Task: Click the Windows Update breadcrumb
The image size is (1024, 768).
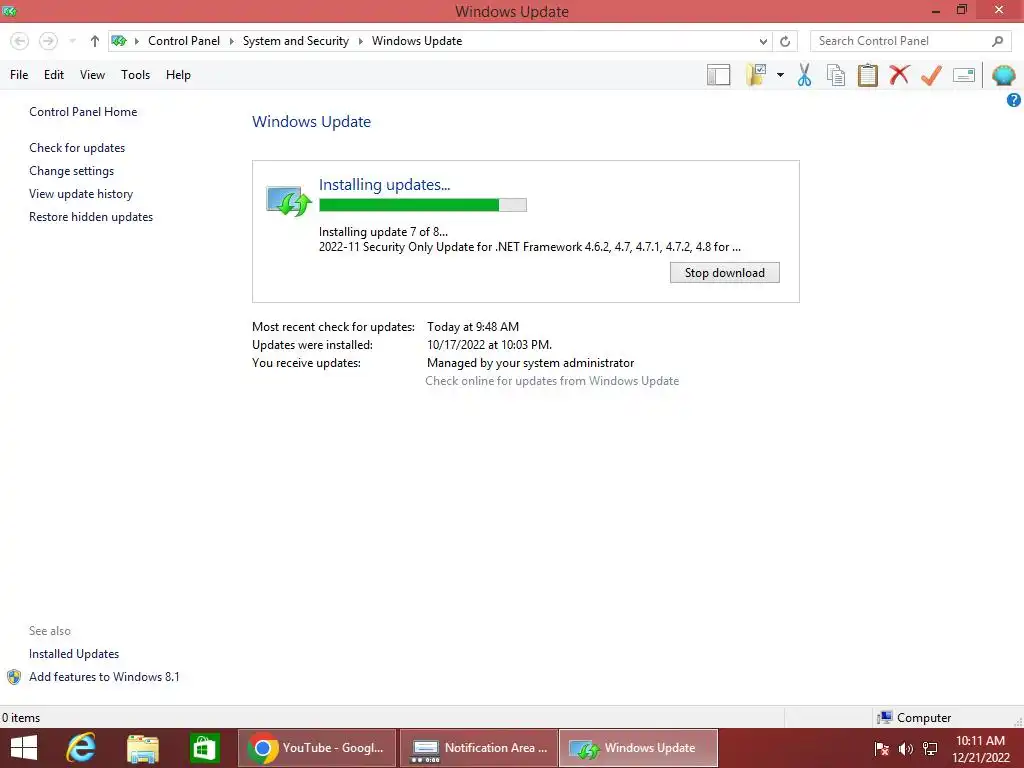Action: 417,41
